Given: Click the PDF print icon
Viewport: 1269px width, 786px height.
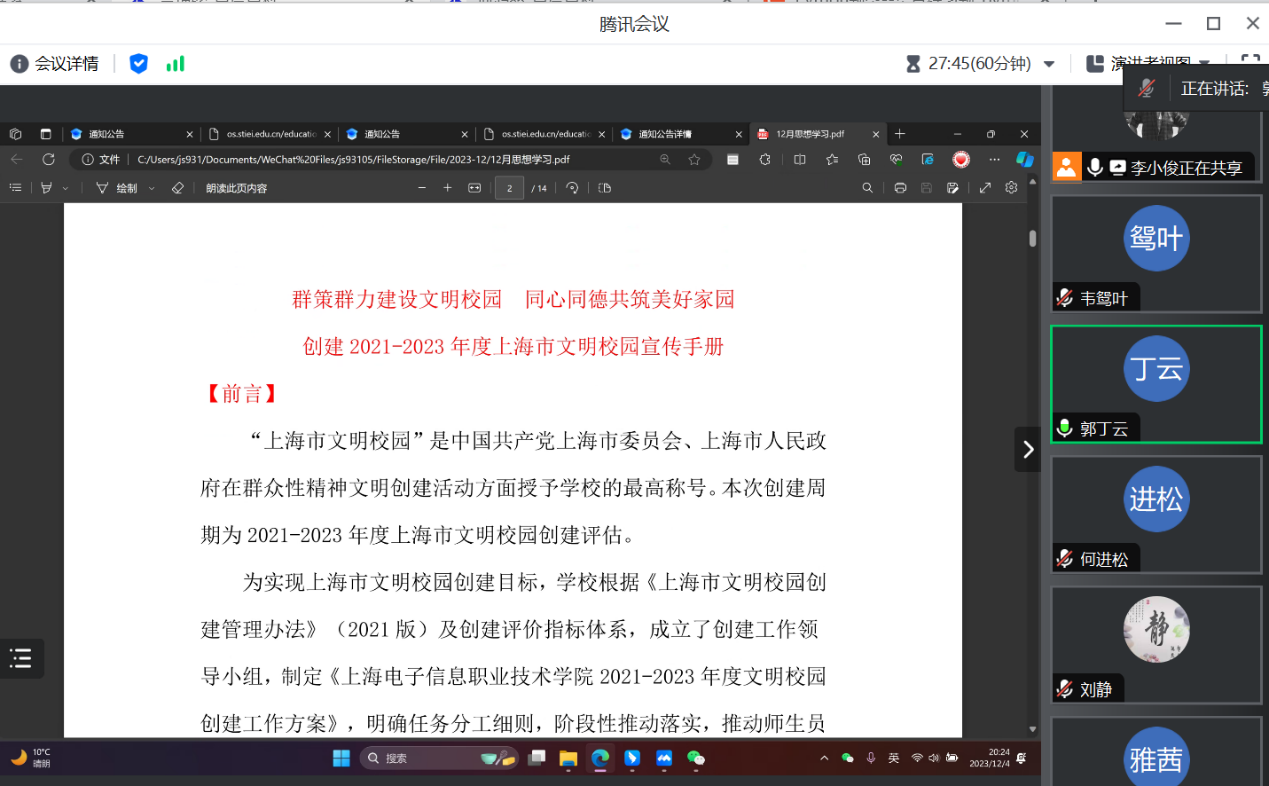Looking at the screenshot, I should tap(900, 188).
